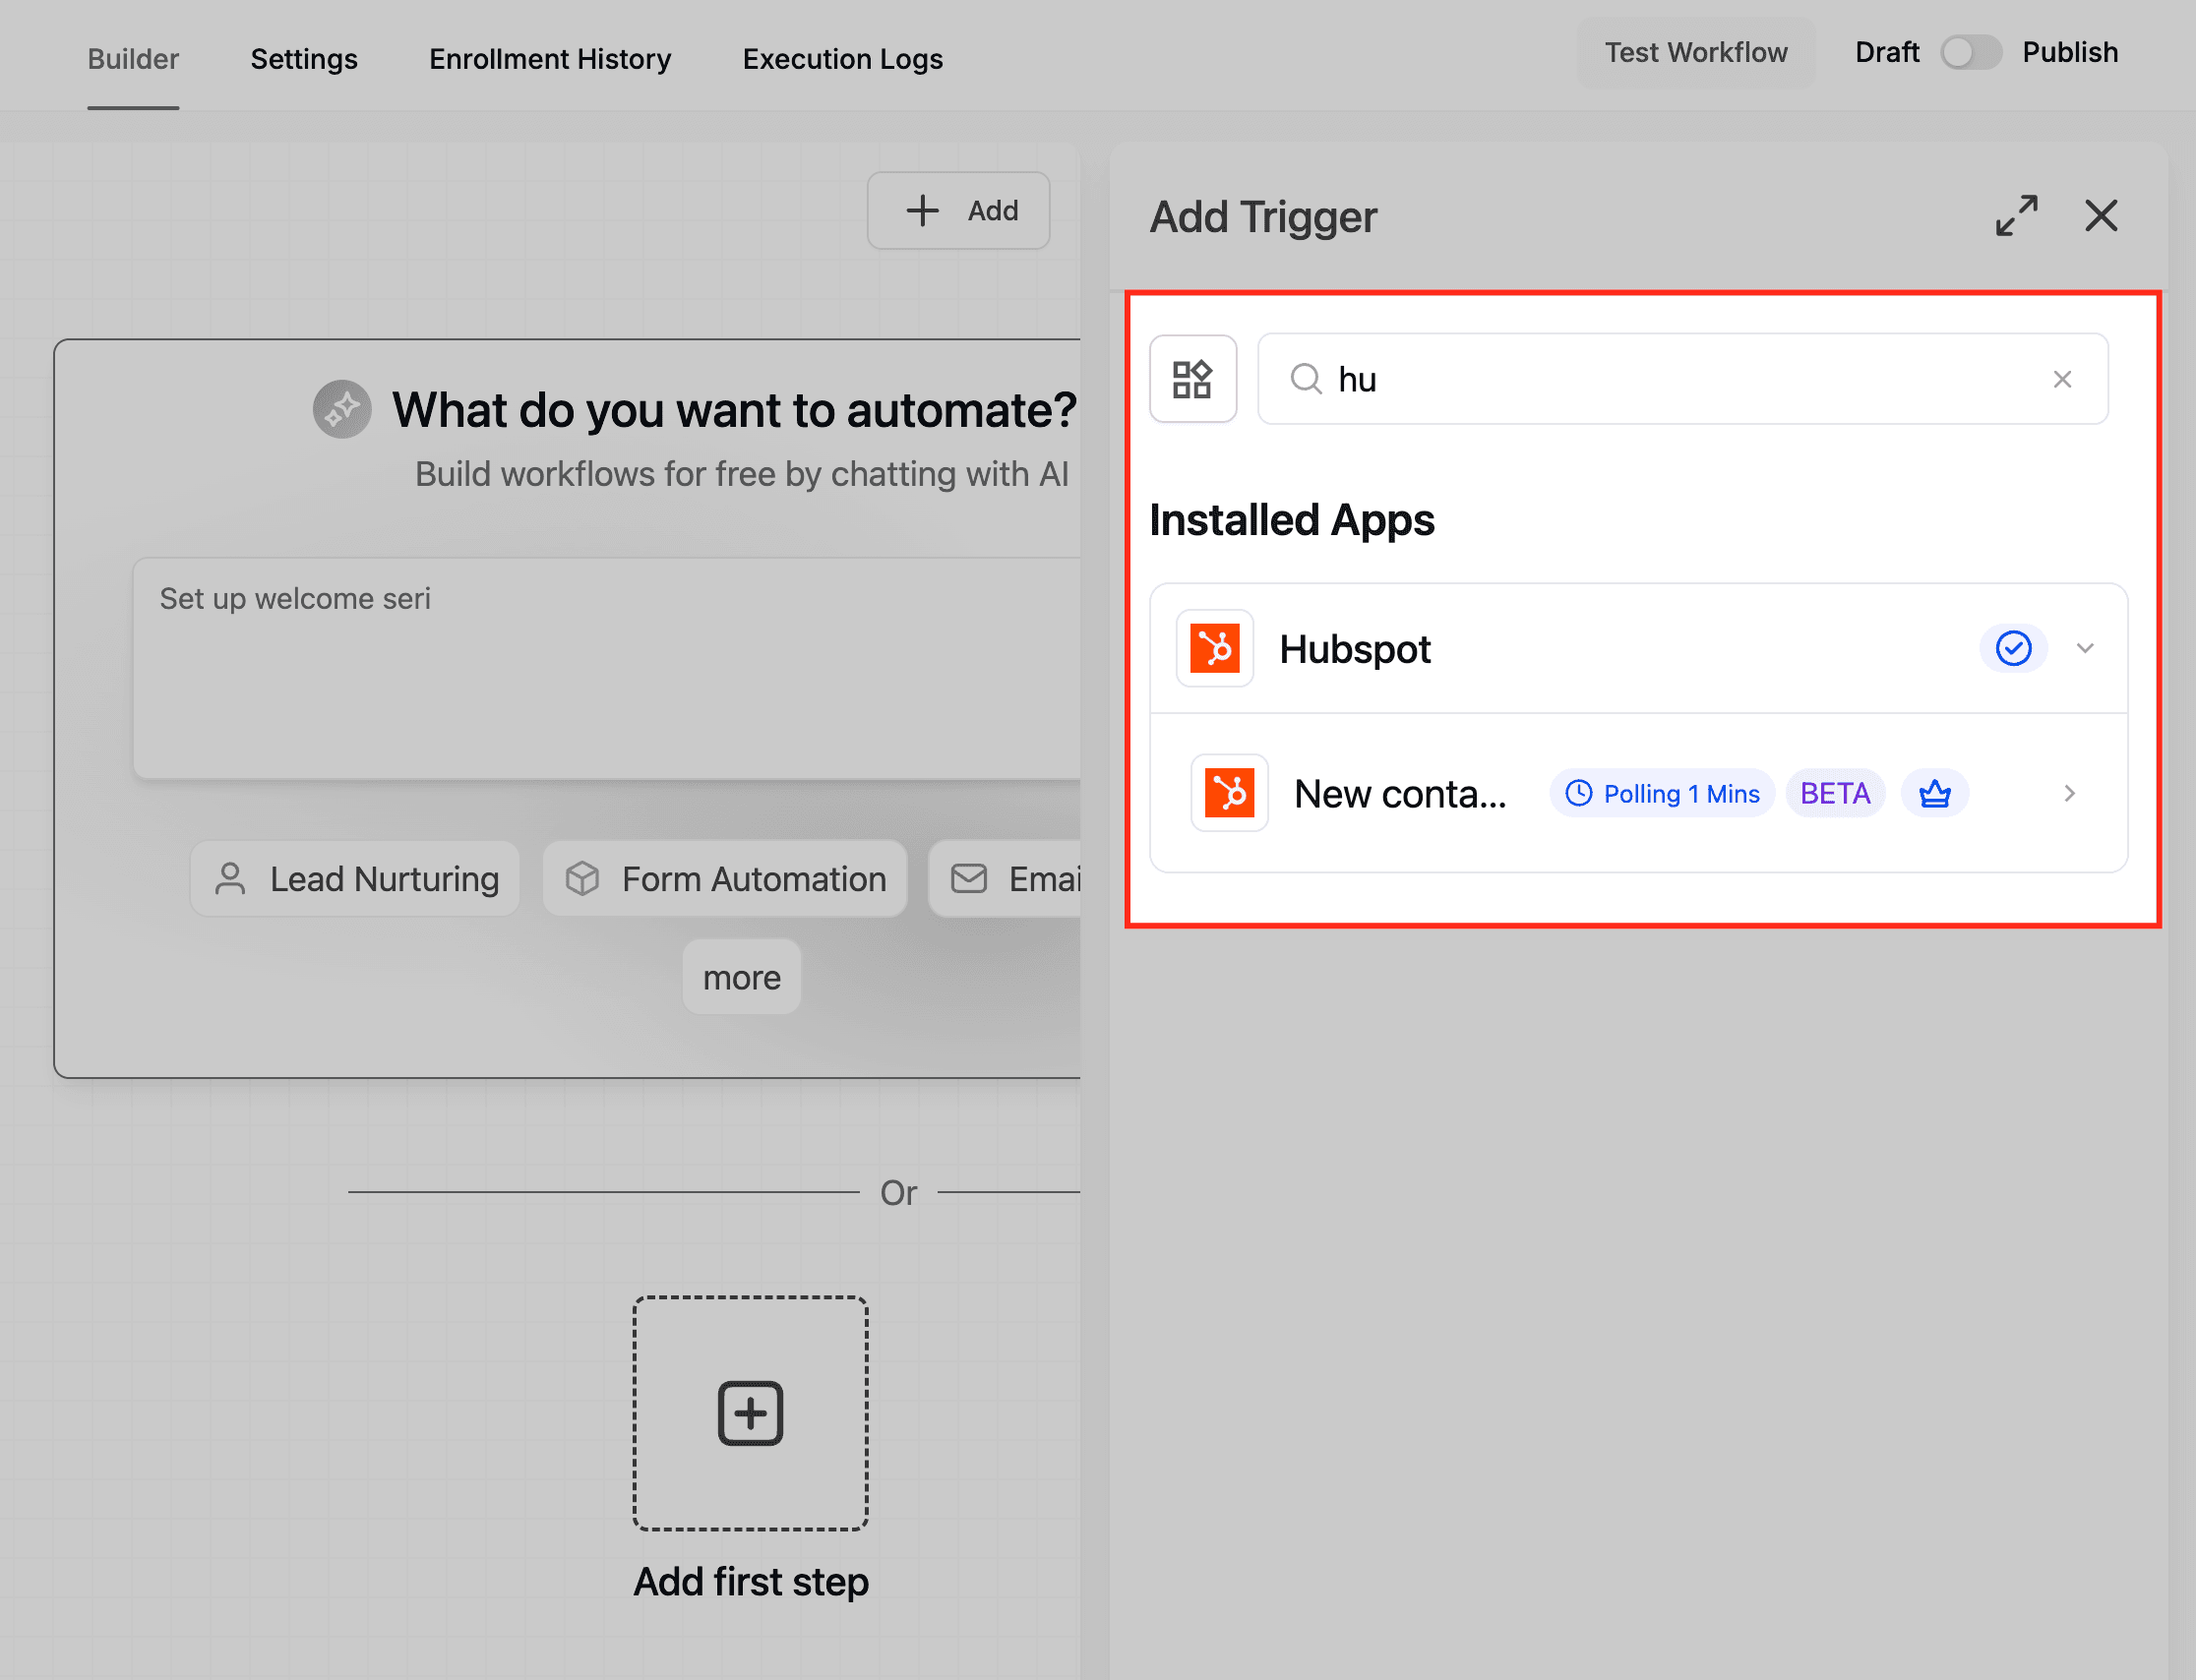This screenshot has width=2196, height=1680.
Task: Select the New conta... Hubspot trigger
Action: [x=1638, y=793]
